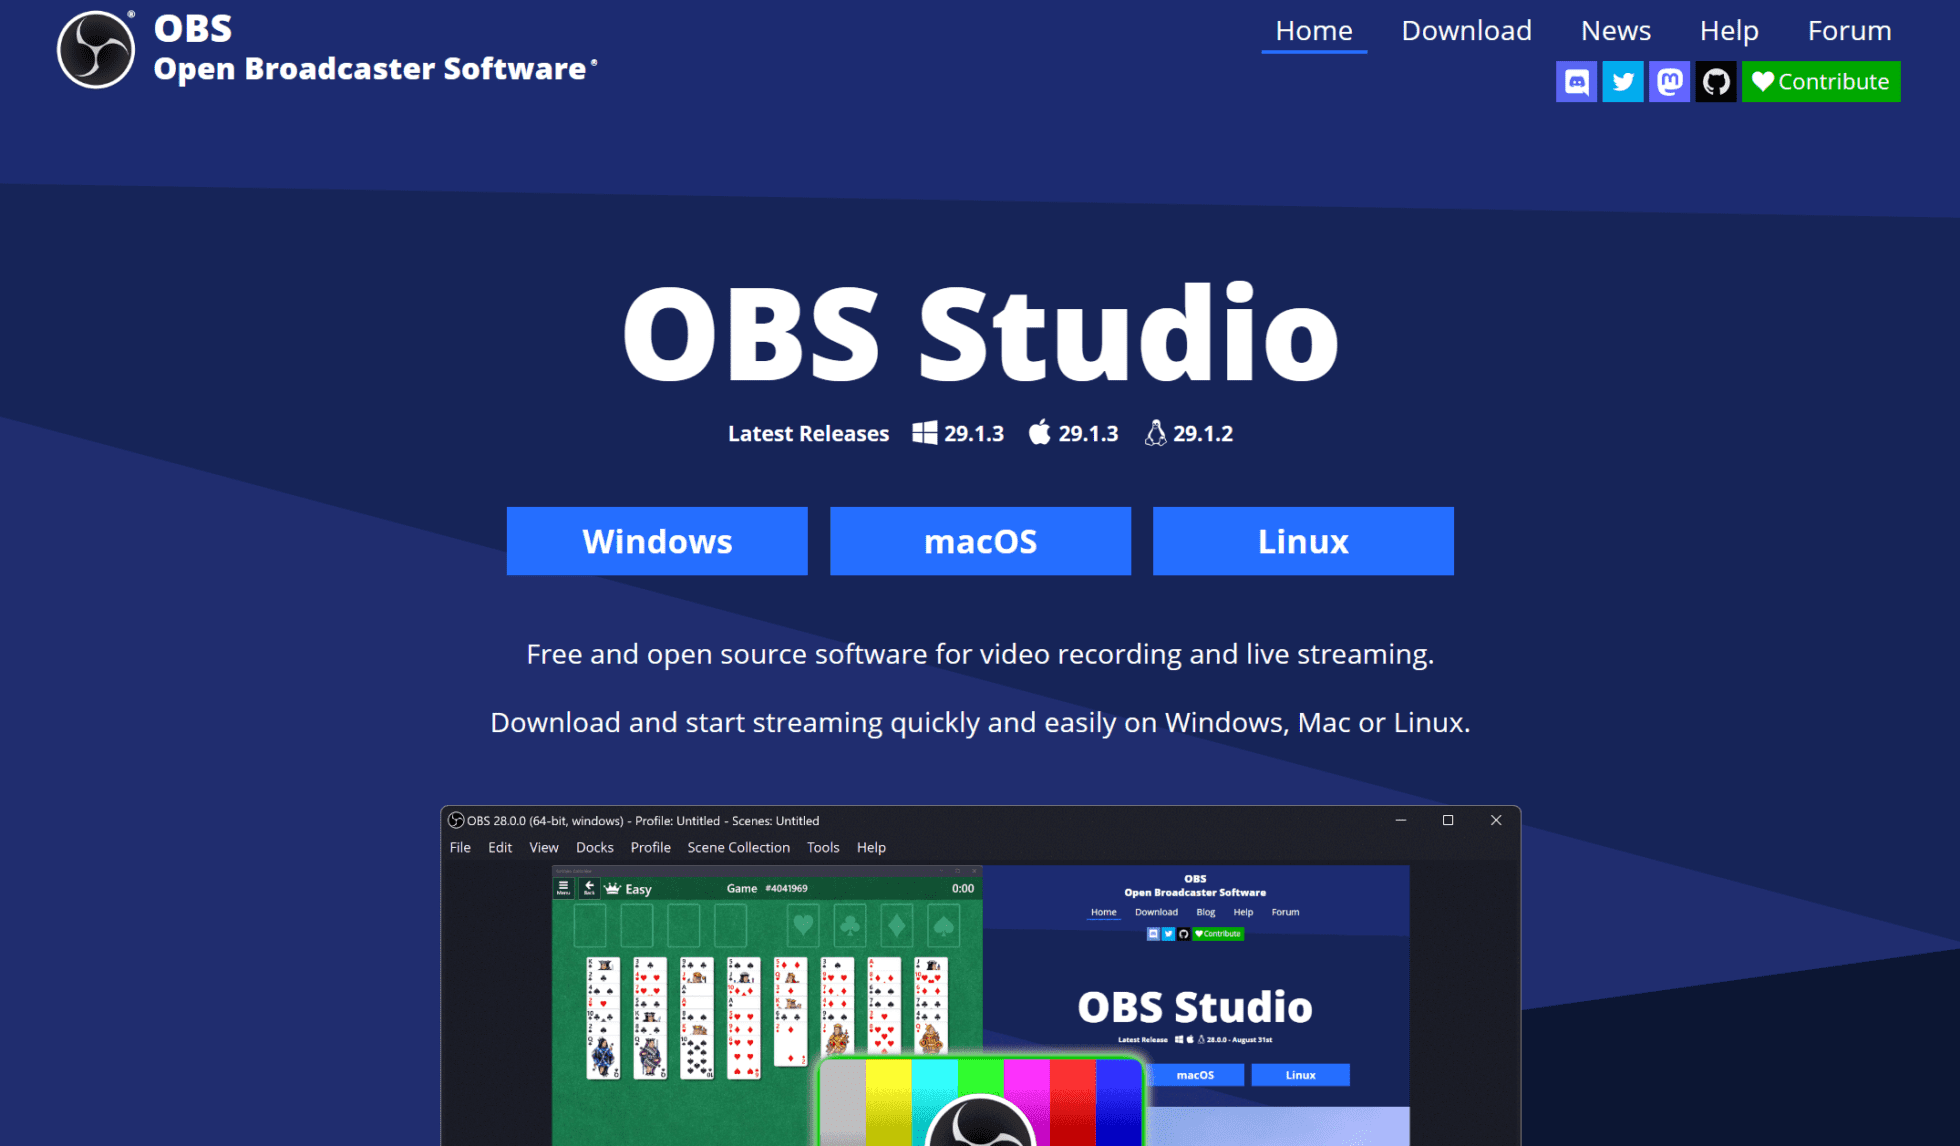This screenshot has width=1960, height=1146.
Task: Open the Download nav item
Action: 1466,31
